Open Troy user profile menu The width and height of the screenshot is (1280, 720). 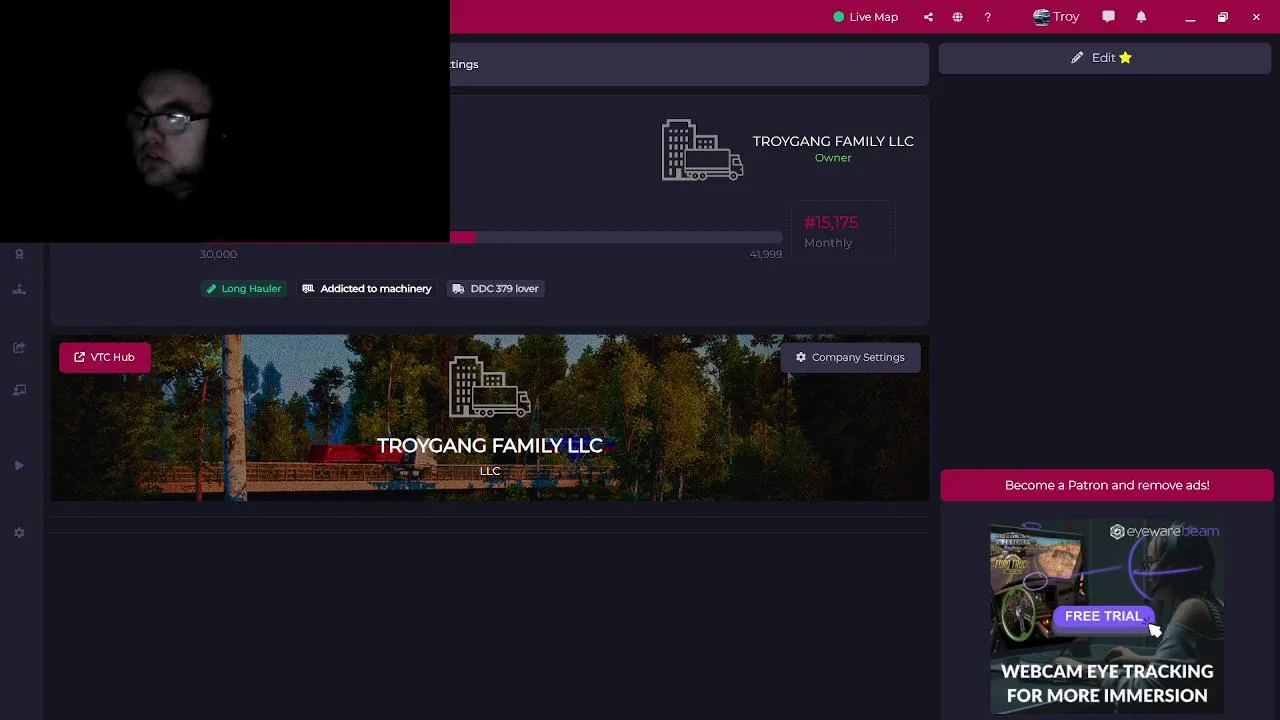(1056, 17)
